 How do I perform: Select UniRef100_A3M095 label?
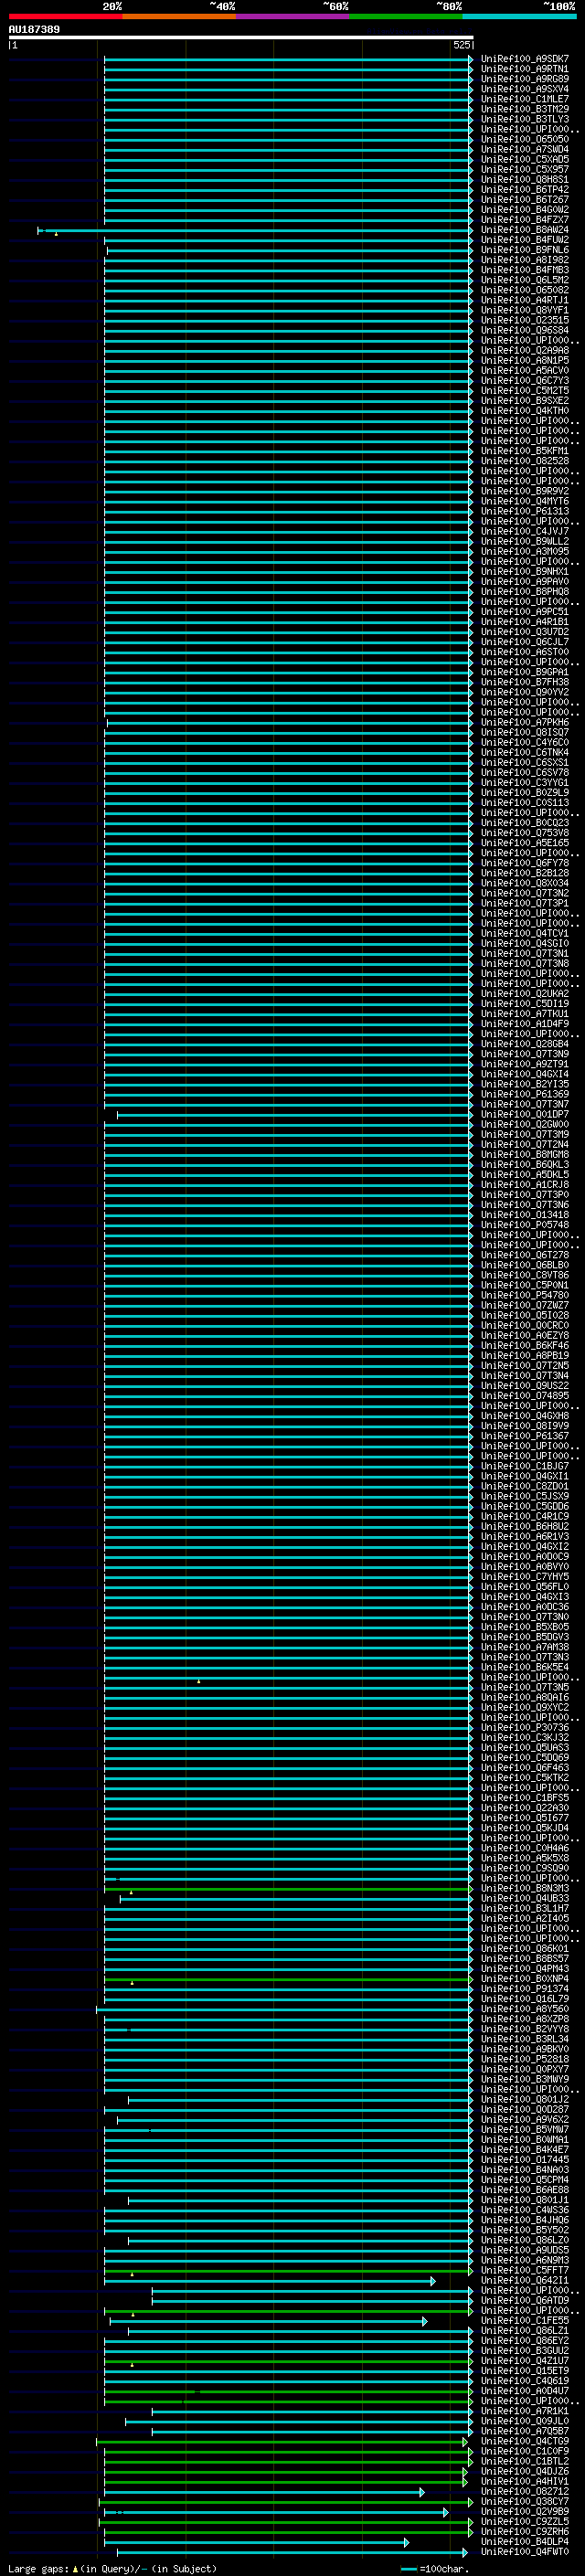[524, 551]
